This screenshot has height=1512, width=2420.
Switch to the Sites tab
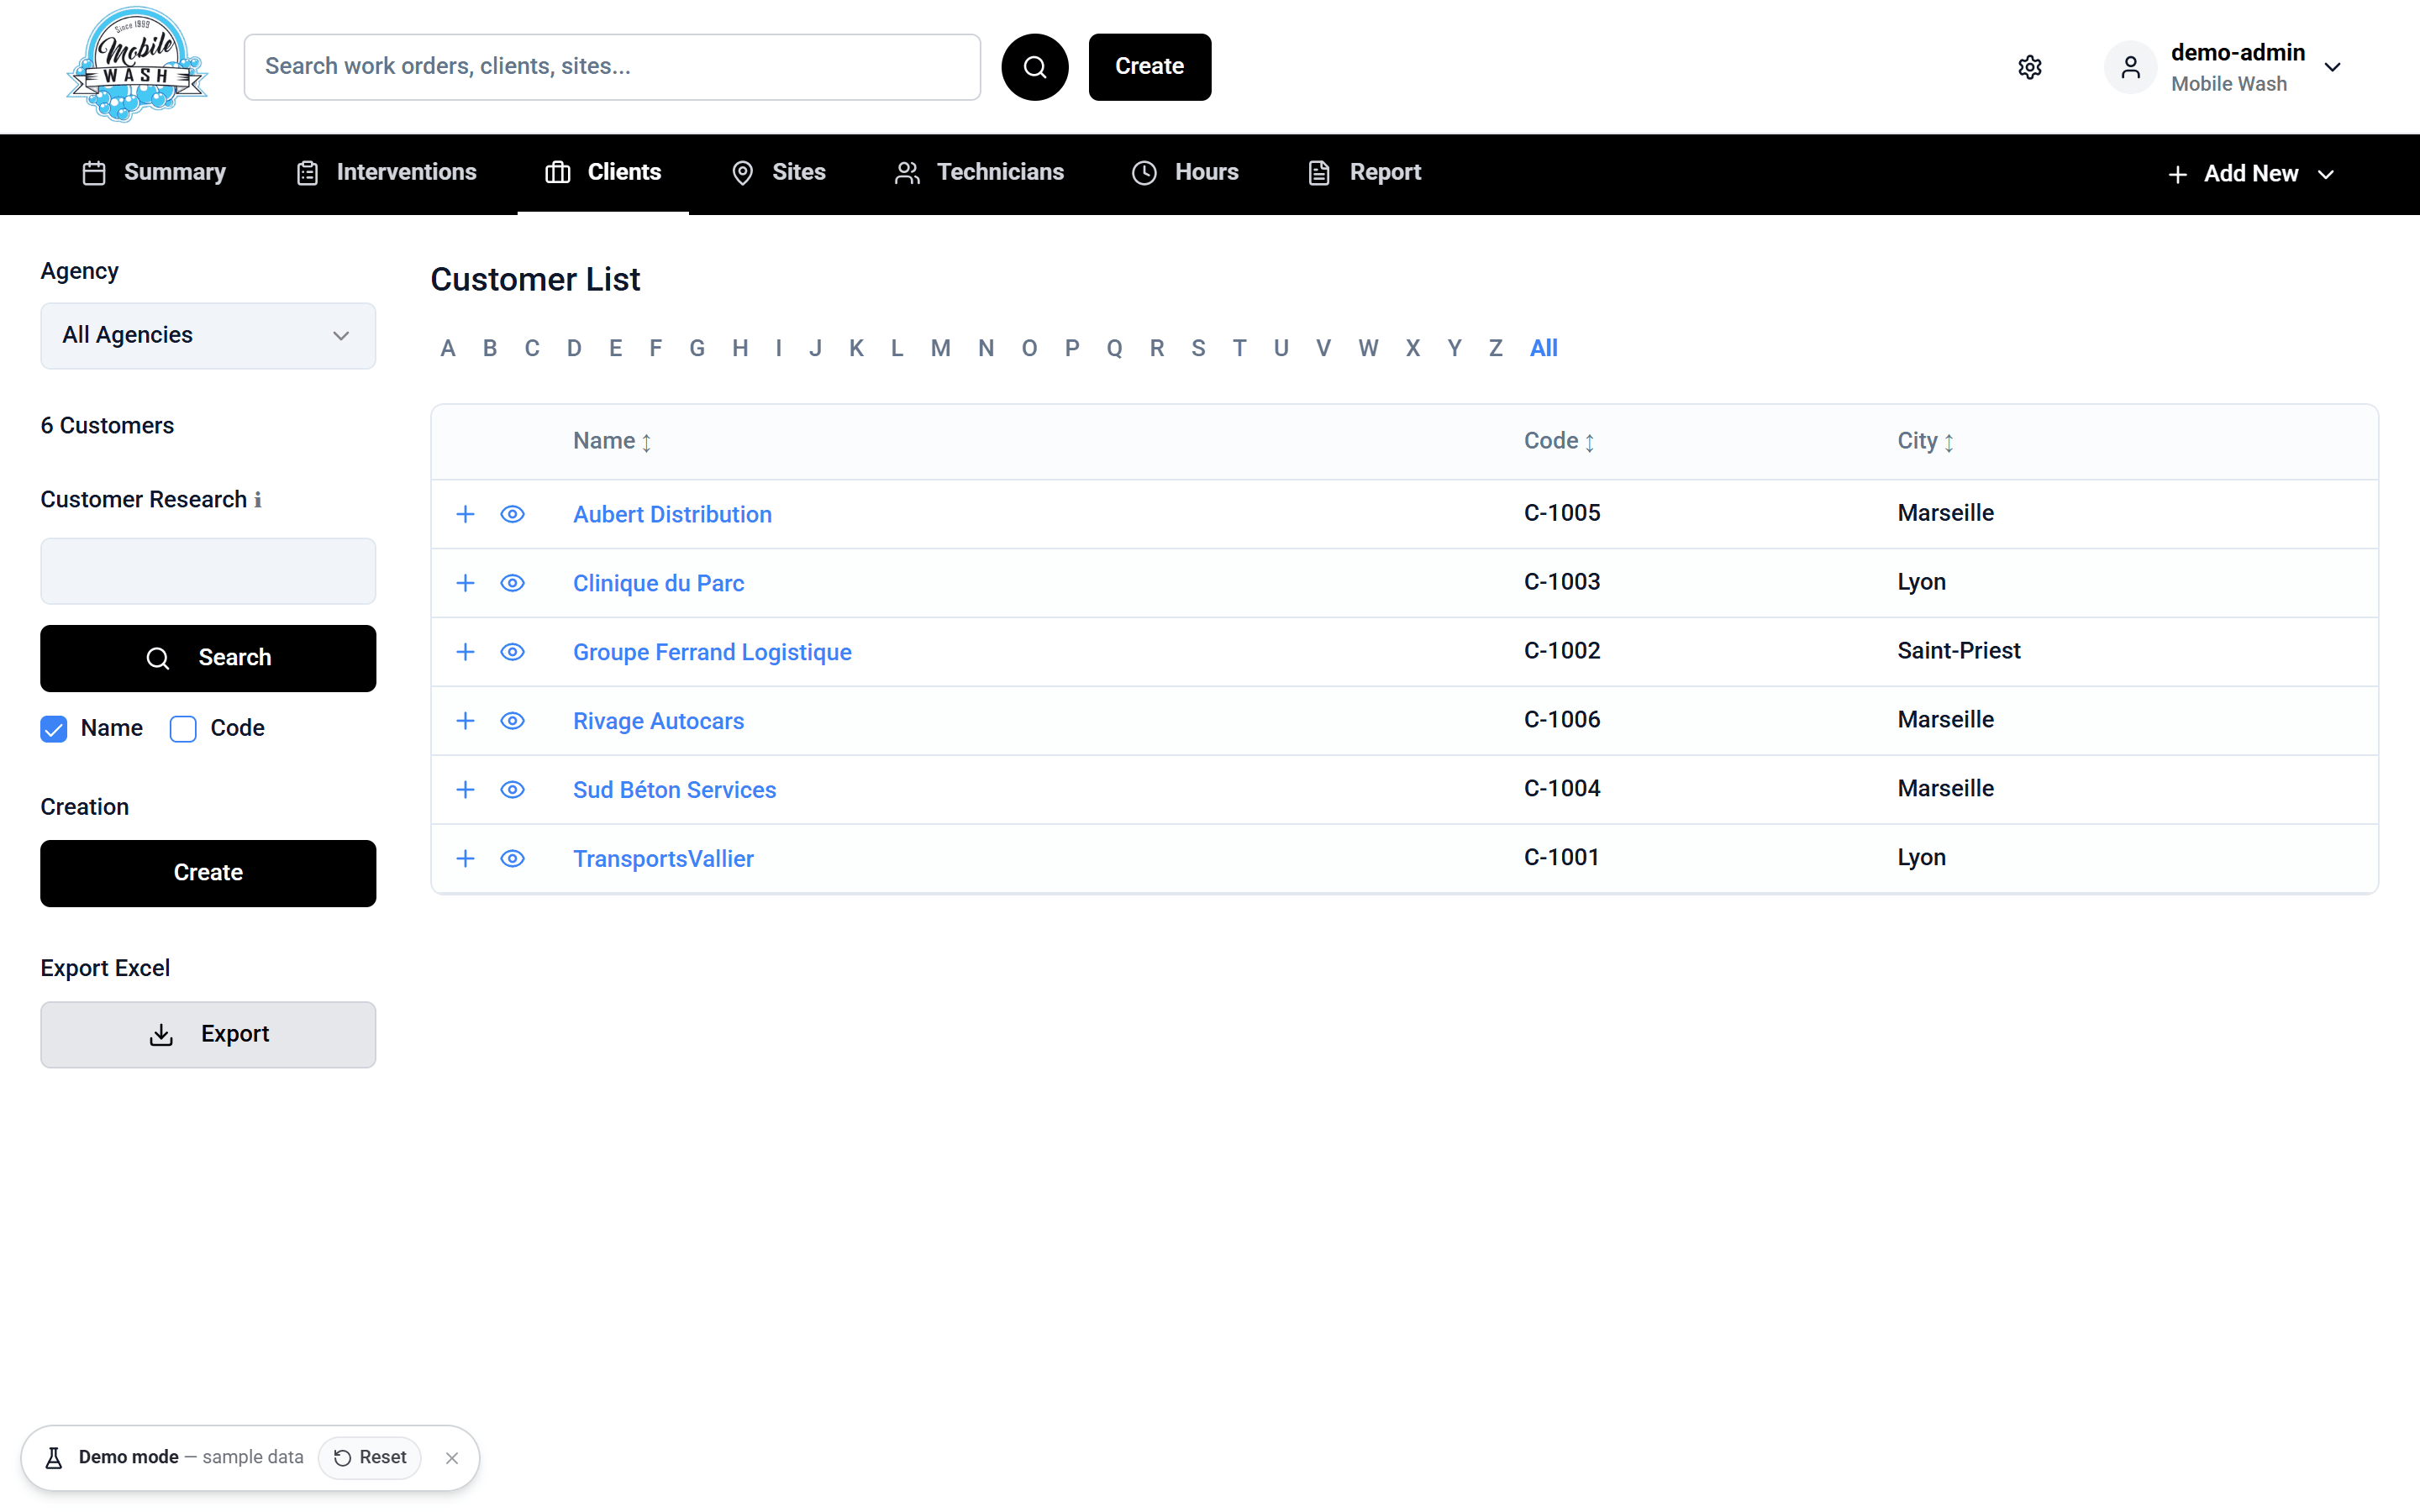779,173
